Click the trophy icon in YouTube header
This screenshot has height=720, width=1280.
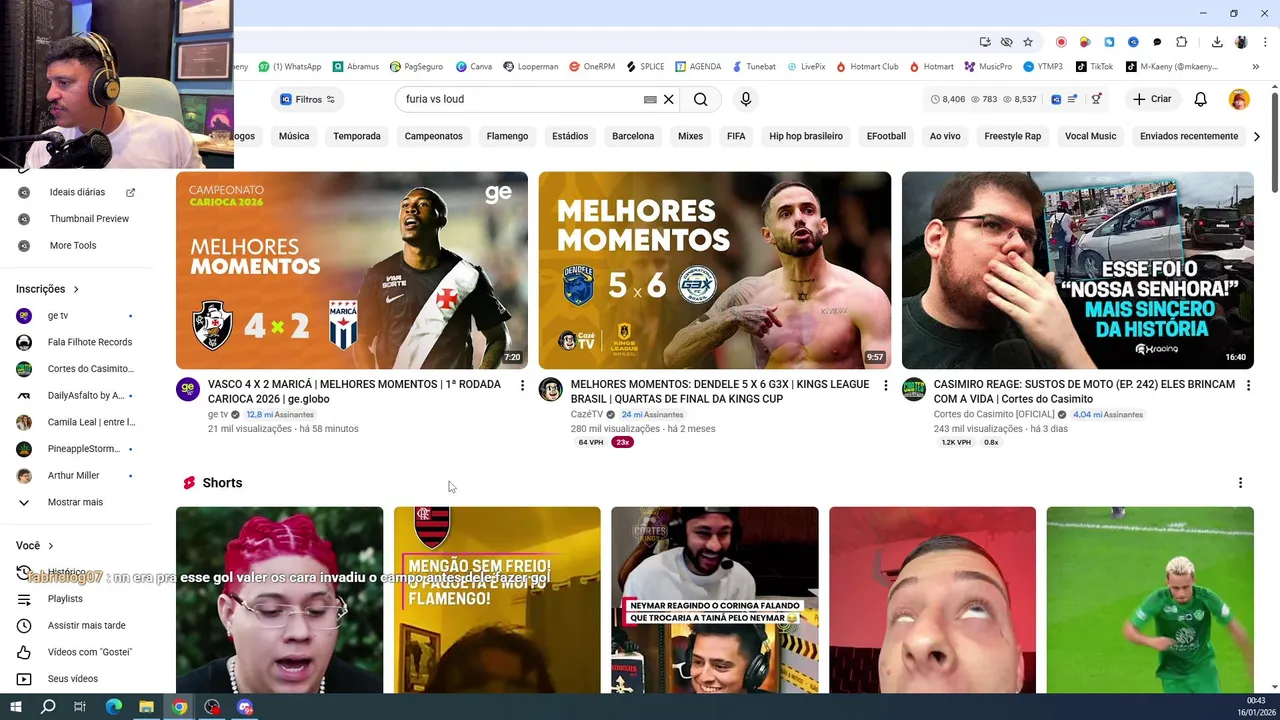pos(1096,99)
